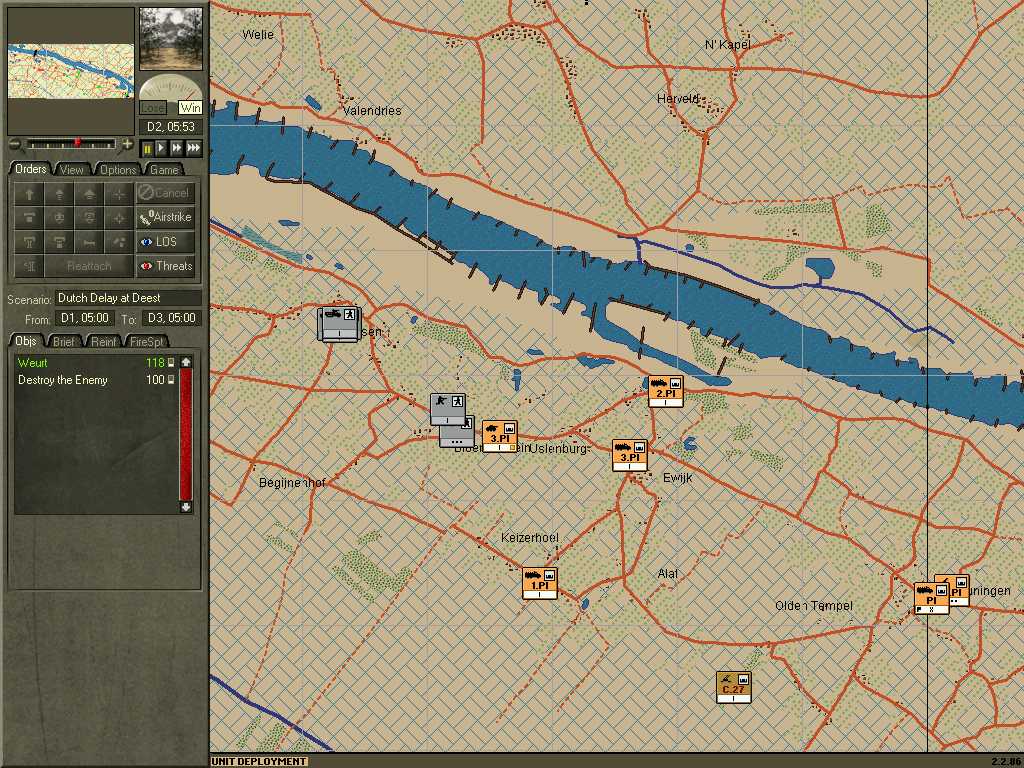Run the game at normal speed
The width and height of the screenshot is (1024, 768).
(x=161, y=149)
